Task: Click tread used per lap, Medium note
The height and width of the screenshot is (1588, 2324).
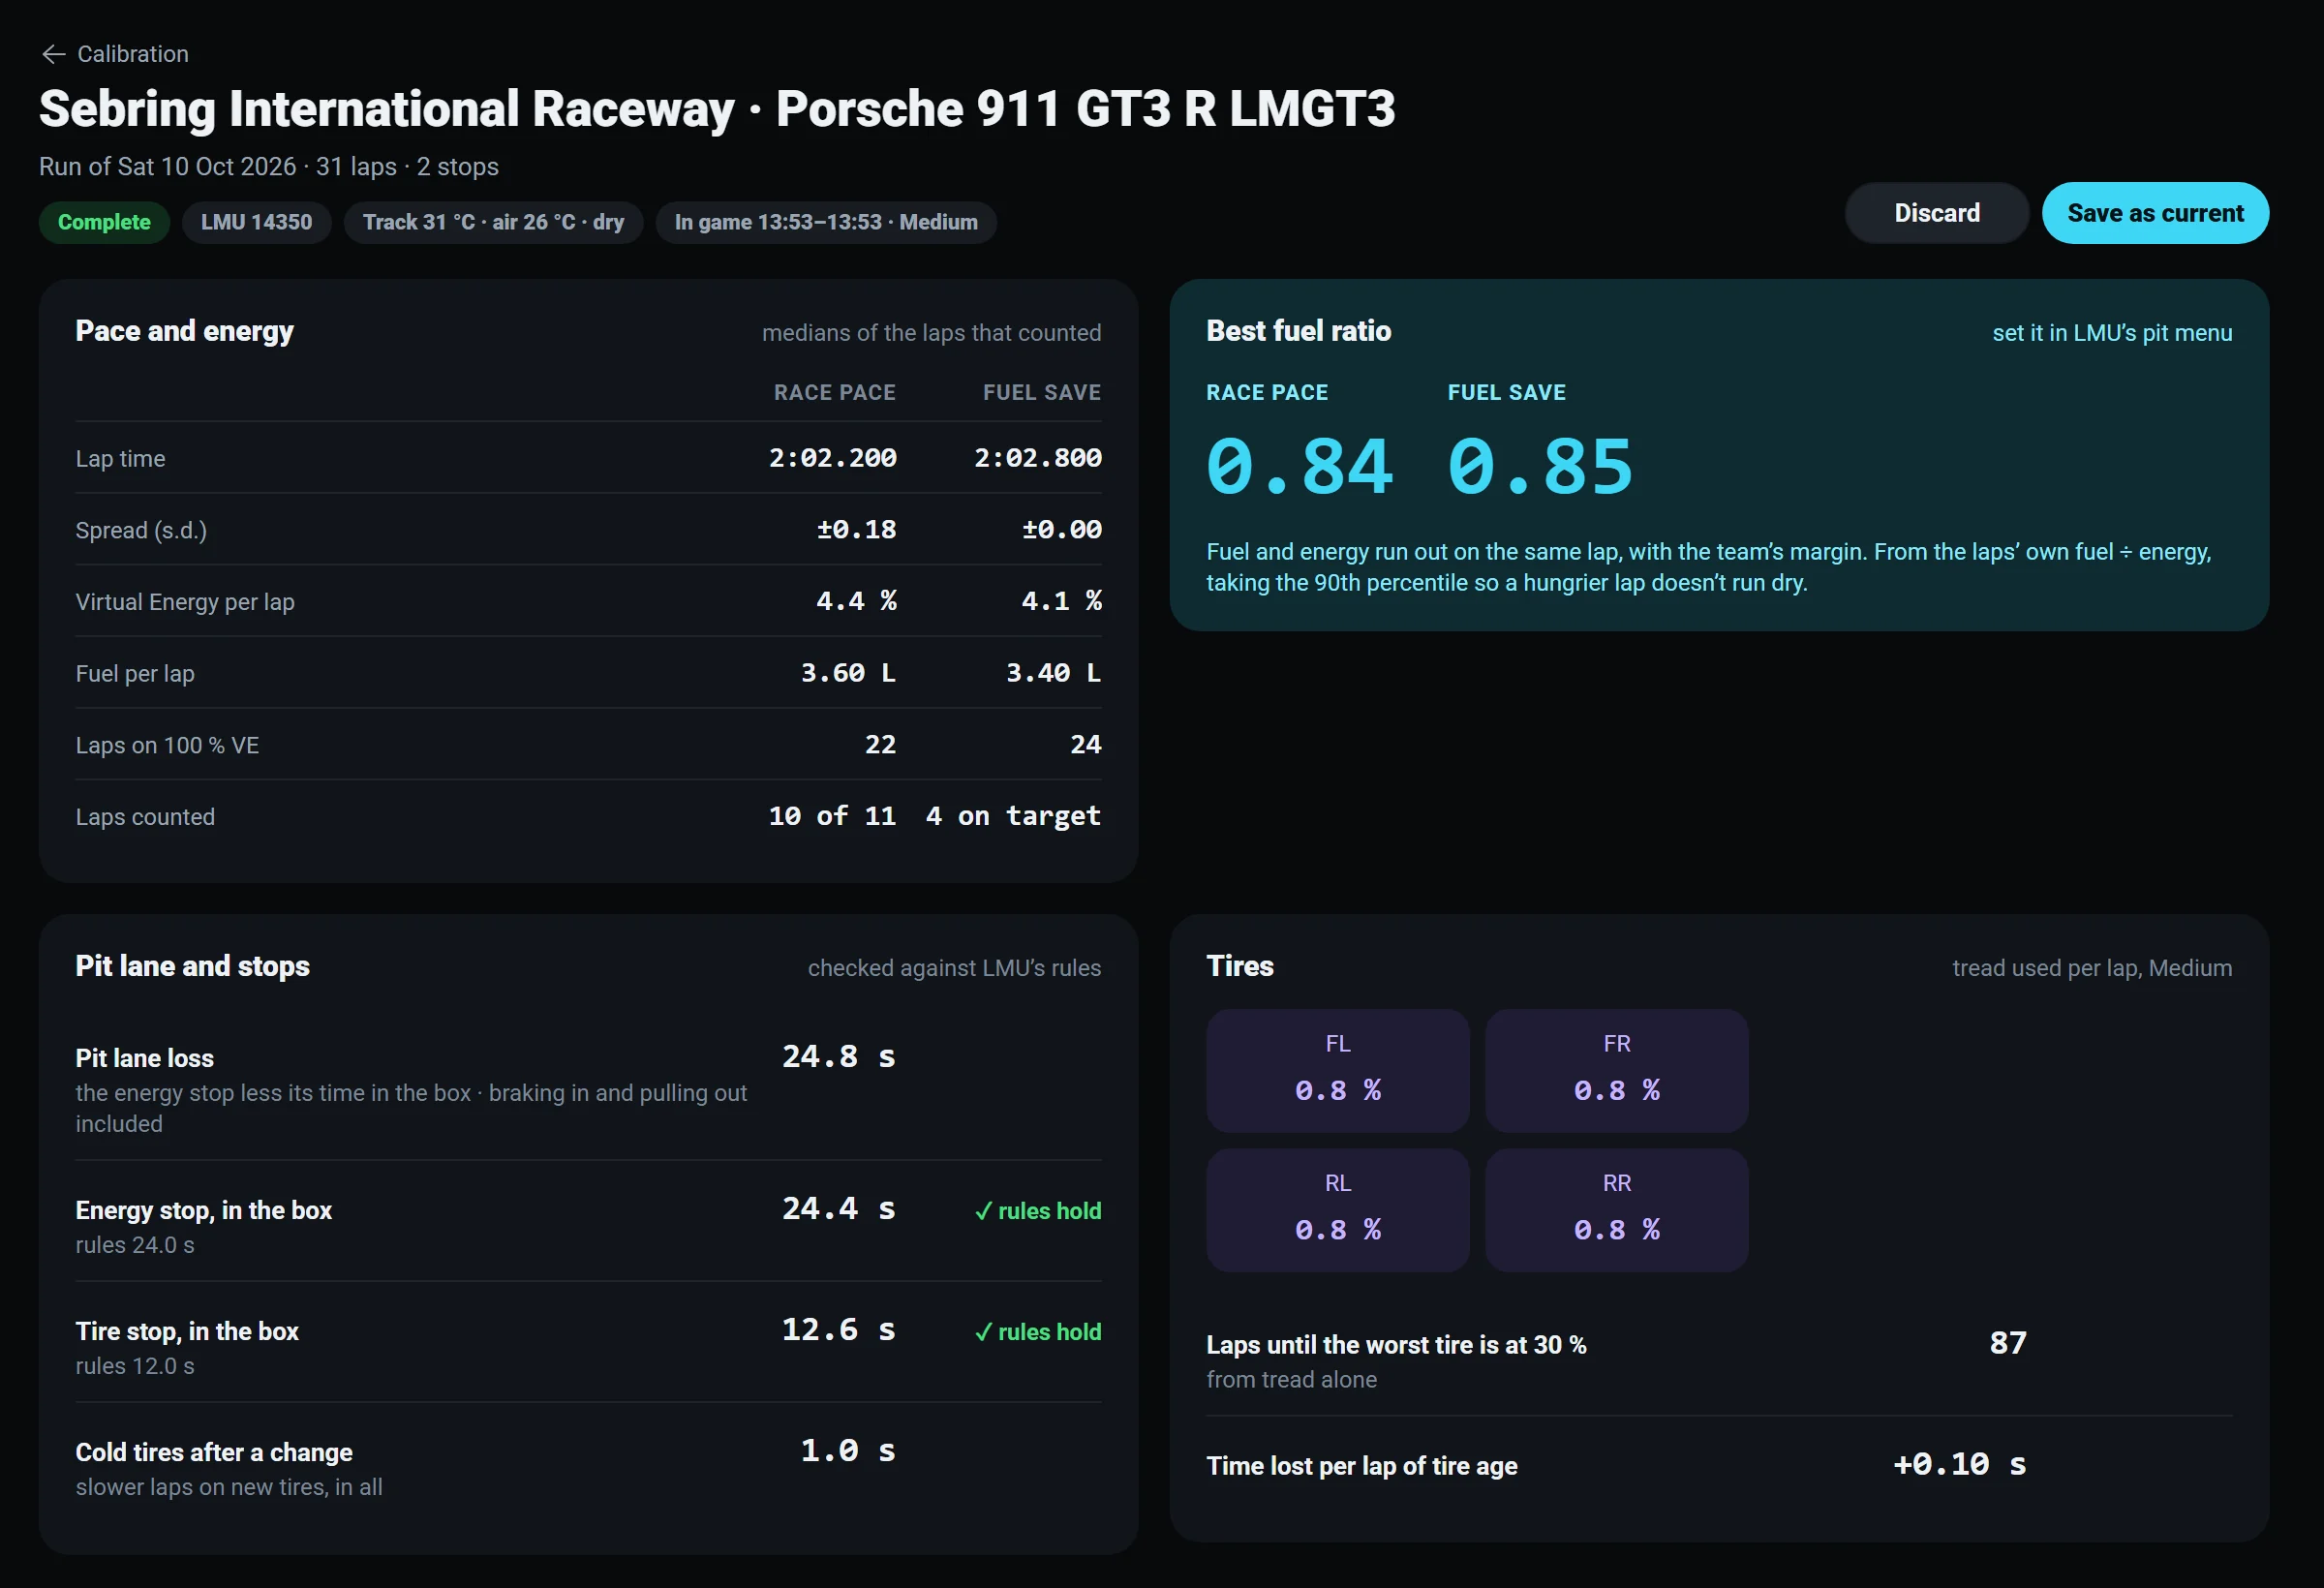Action: pos(2092,968)
